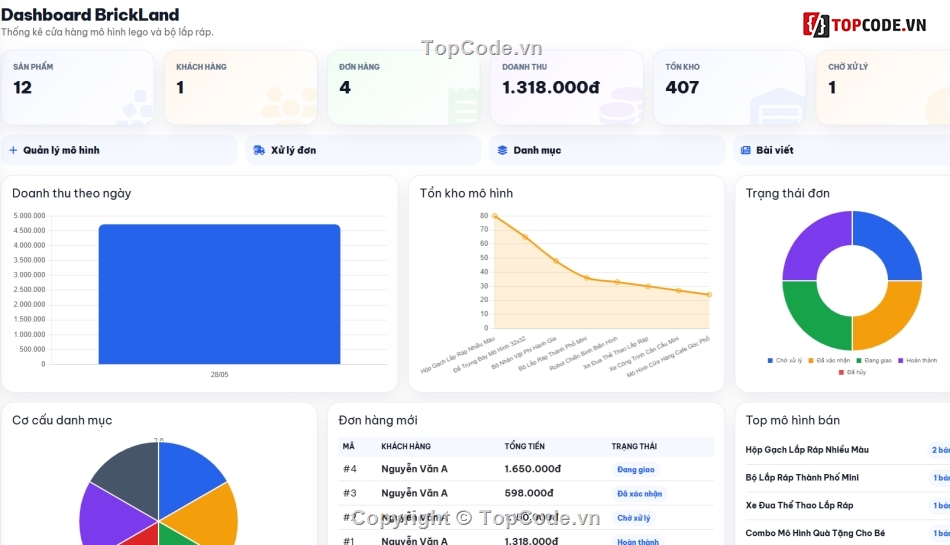This screenshot has width=950, height=545.
Task: Open the Đơn hàng stat card showing 4
Action: (x=404, y=87)
